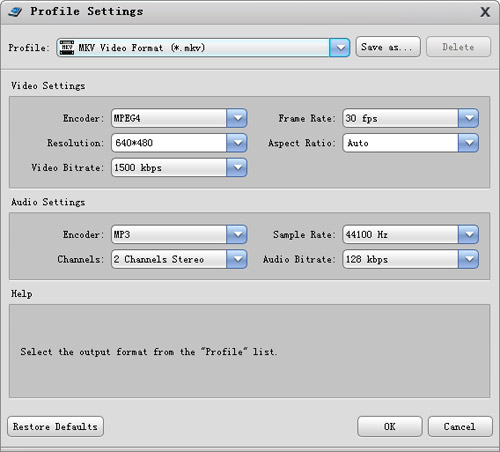Screen dimensions: 500x452
Task: Click the 'Frame Rate:' label
Action: coord(307,118)
